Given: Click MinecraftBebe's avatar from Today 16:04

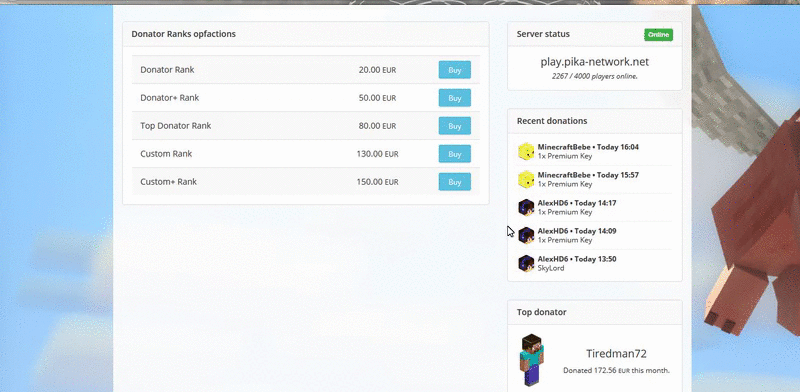Looking at the screenshot, I should click(x=526, y=151).
